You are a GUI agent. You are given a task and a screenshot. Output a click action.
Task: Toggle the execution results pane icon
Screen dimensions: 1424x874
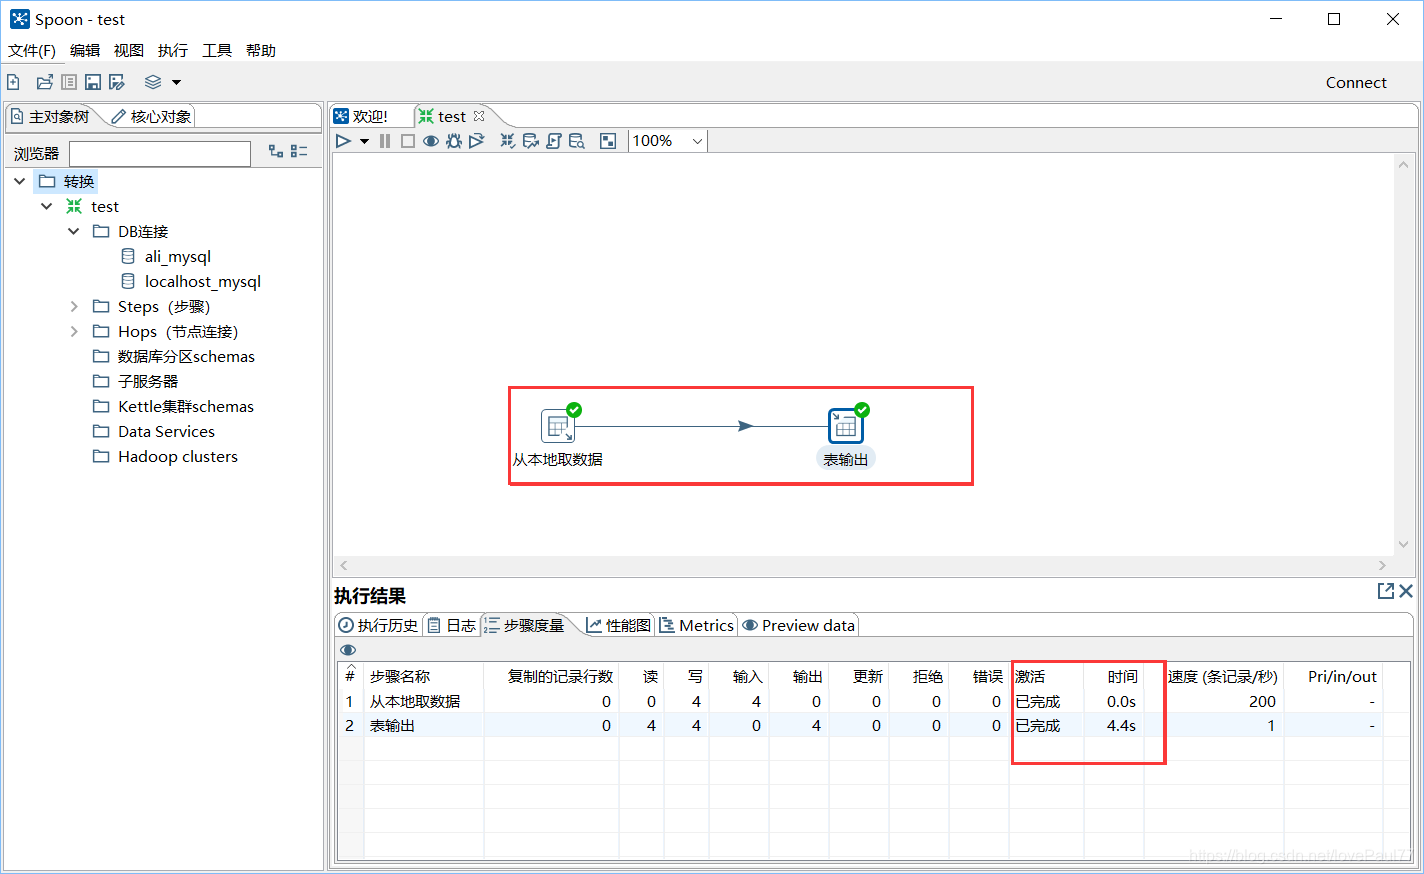pyautogui.click(x=608, y=141)
